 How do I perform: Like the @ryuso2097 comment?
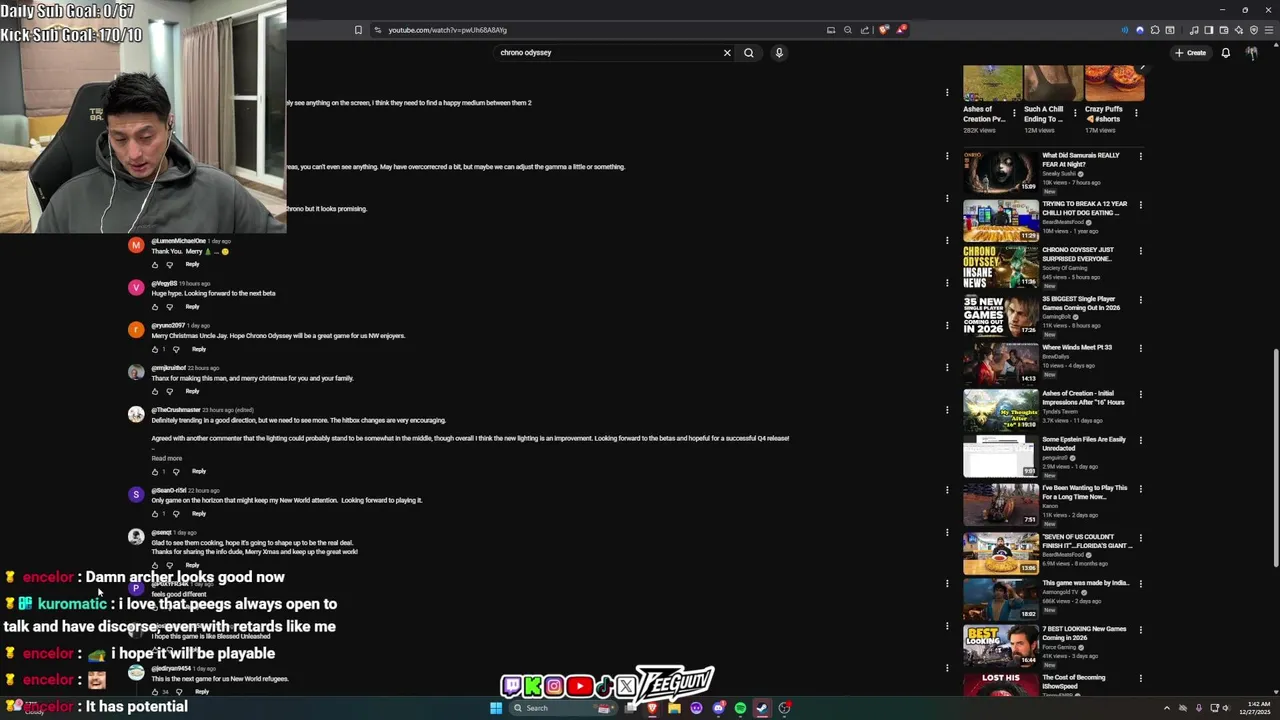click(155, 350)
